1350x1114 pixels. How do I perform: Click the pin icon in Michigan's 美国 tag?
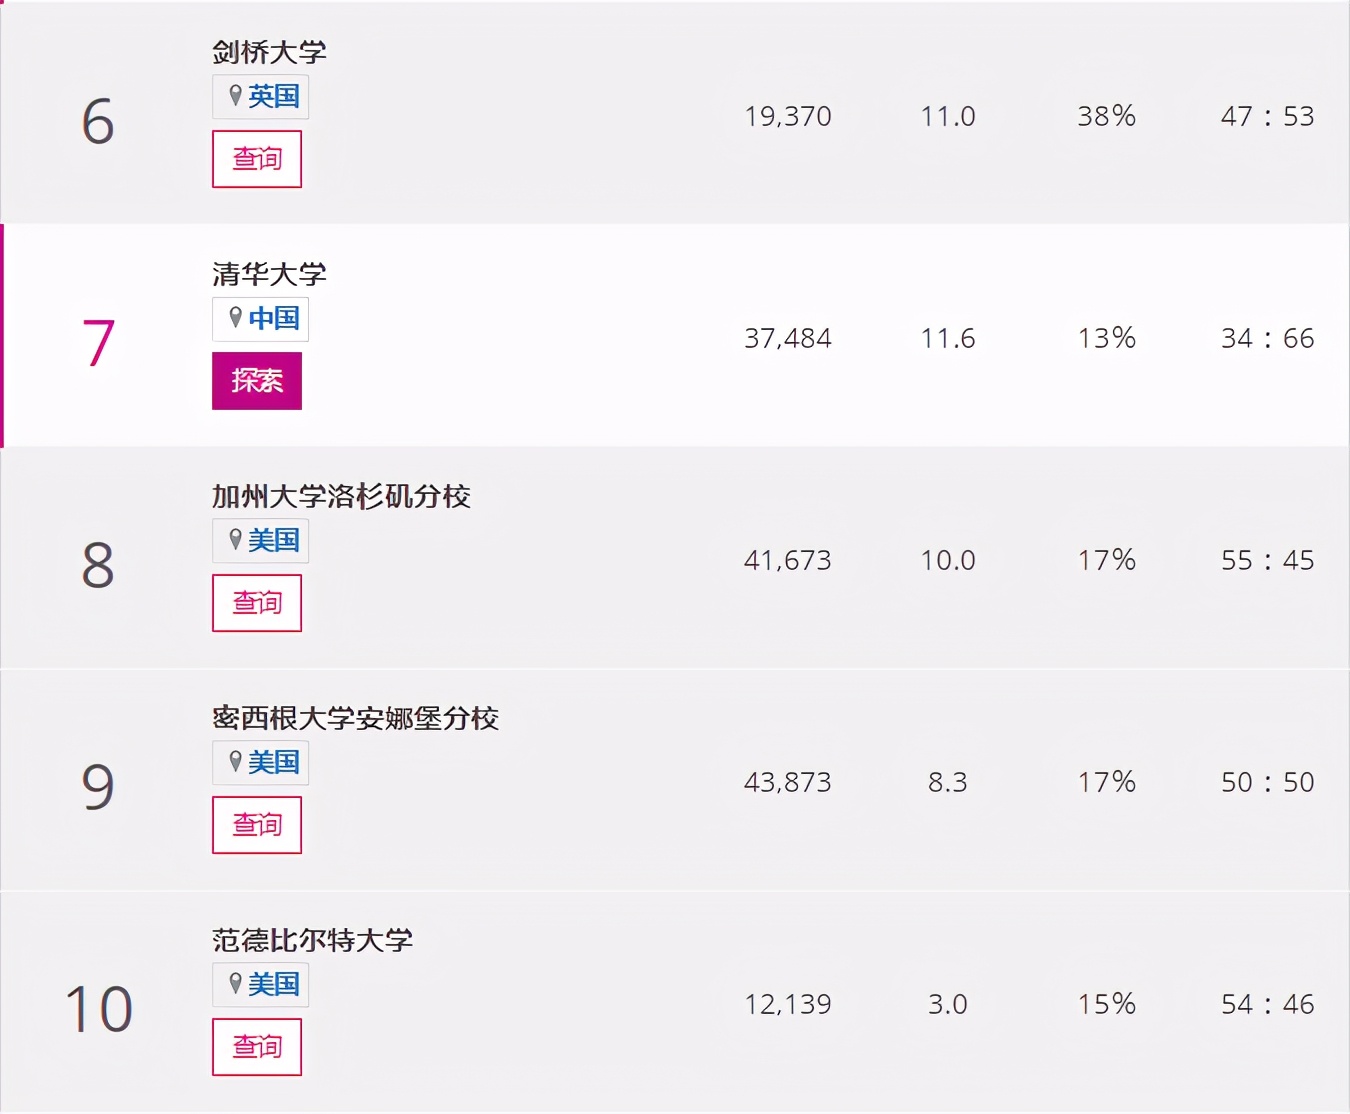coord(236,762)
